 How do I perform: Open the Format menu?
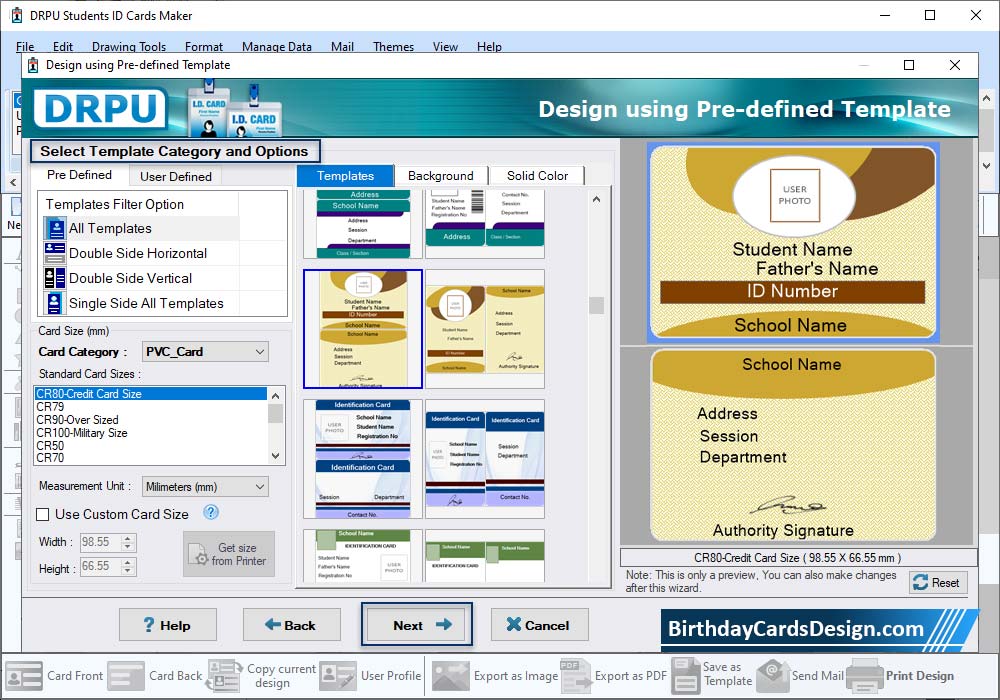pyautogui.click(x=204, y=47)
